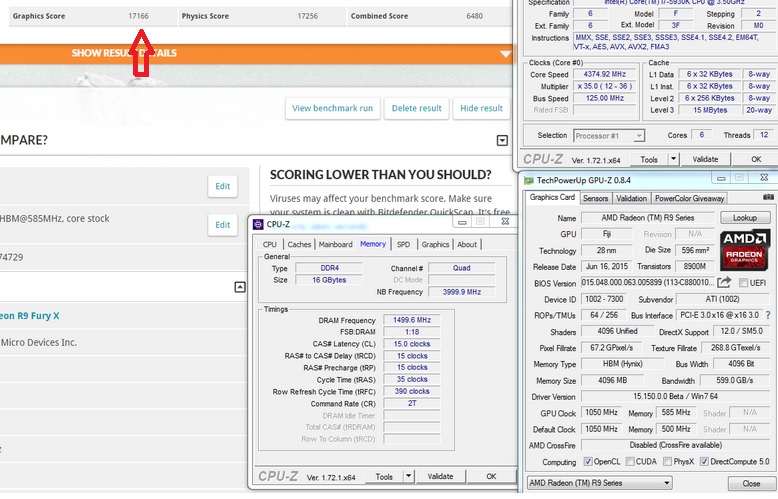This screenshot has height=499, width=778.
Task: Click the Combined Score value 6480
Action: (474, 16)
